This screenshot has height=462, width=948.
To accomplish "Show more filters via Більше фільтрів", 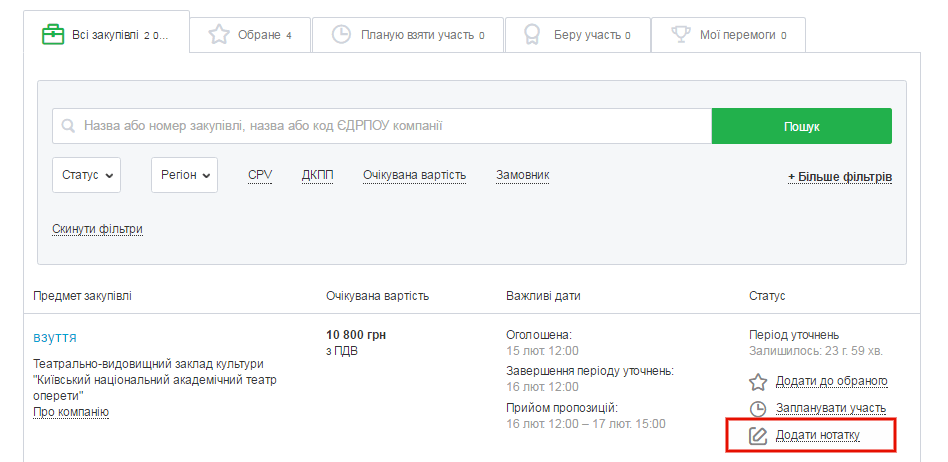I will [x=840, y=177].
